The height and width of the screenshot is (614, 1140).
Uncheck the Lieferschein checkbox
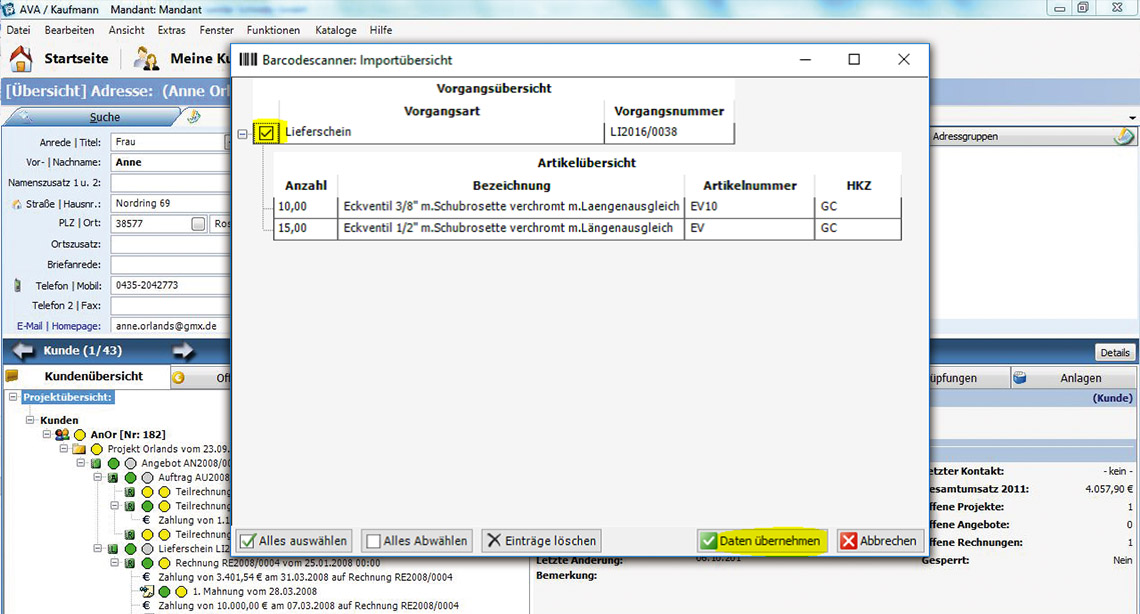click(x=266, y=132)
